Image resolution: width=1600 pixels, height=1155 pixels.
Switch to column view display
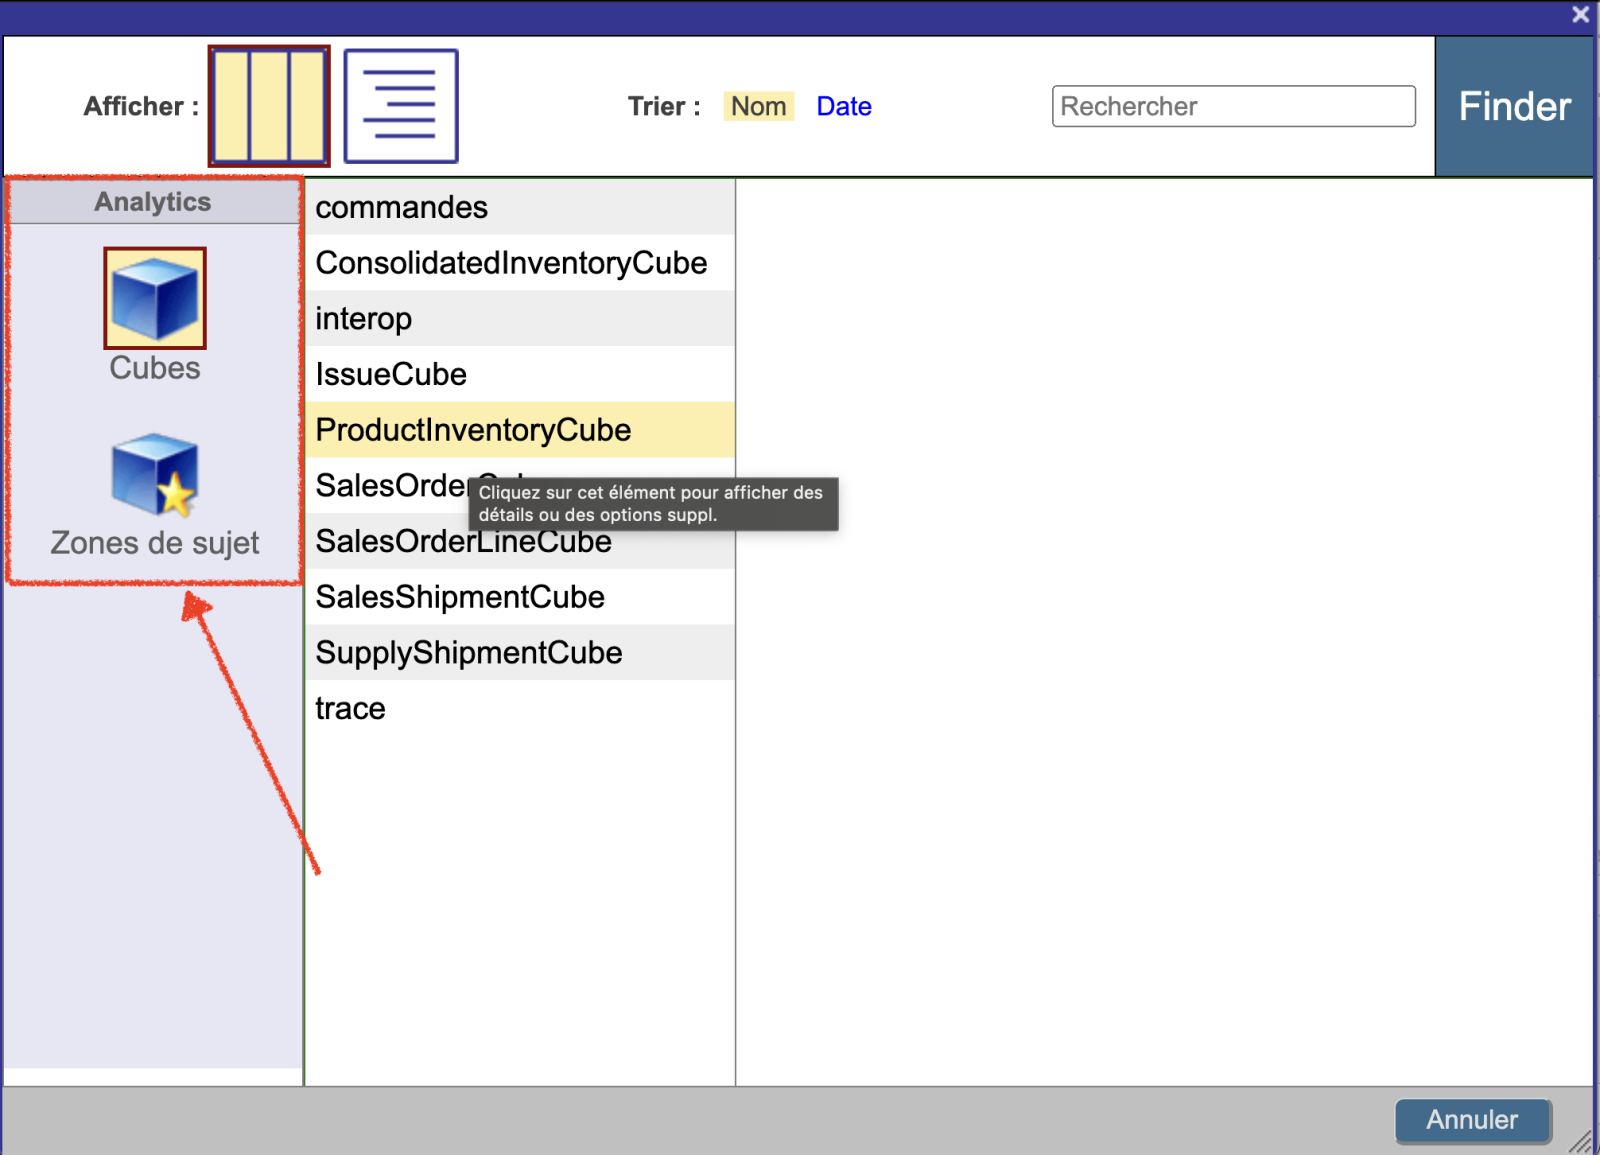click(x=269, y=106)
